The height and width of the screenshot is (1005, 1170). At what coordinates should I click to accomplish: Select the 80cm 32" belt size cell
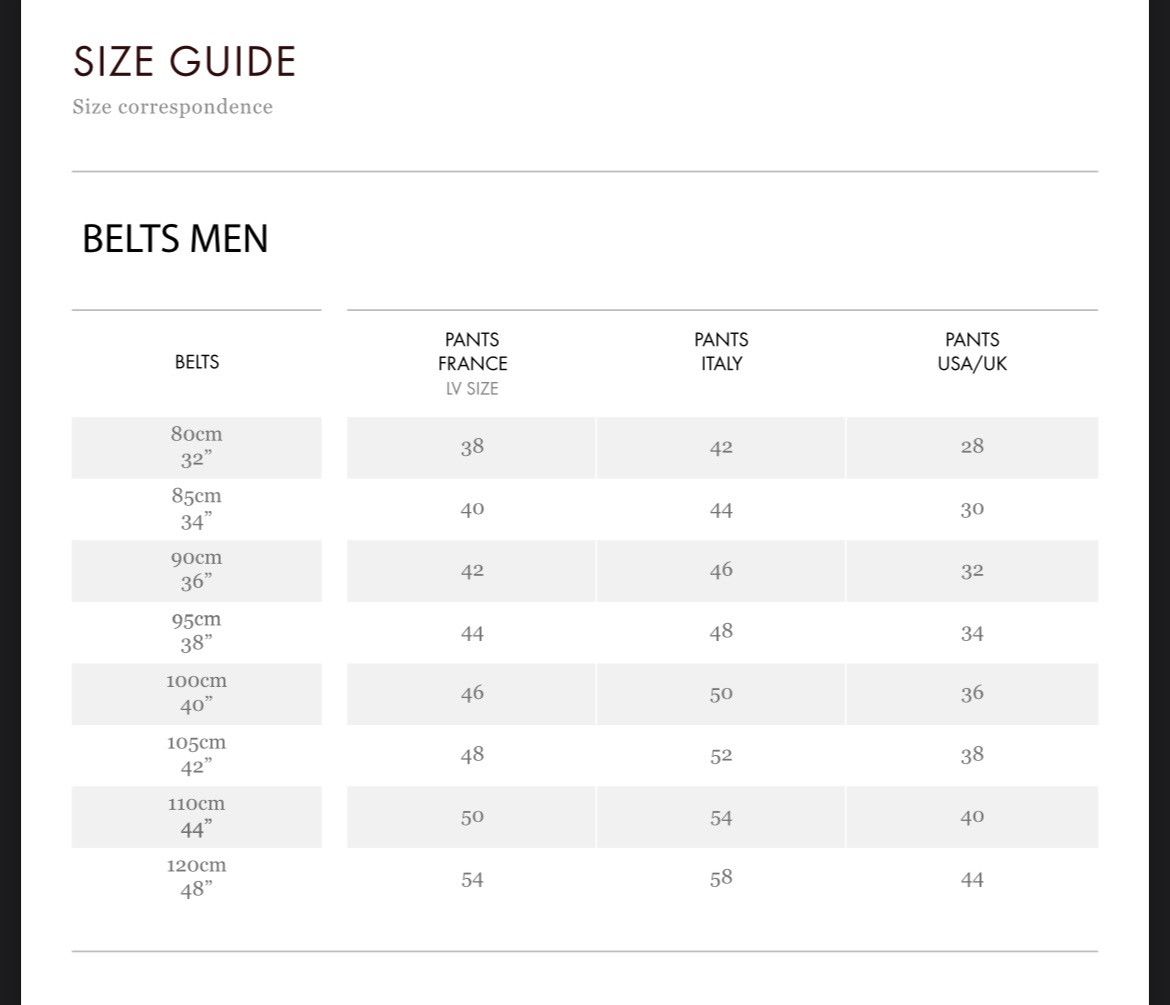tap(197, 447)
